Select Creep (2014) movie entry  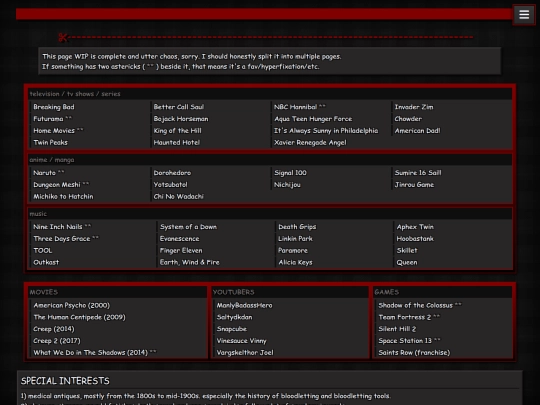(54, 329)
